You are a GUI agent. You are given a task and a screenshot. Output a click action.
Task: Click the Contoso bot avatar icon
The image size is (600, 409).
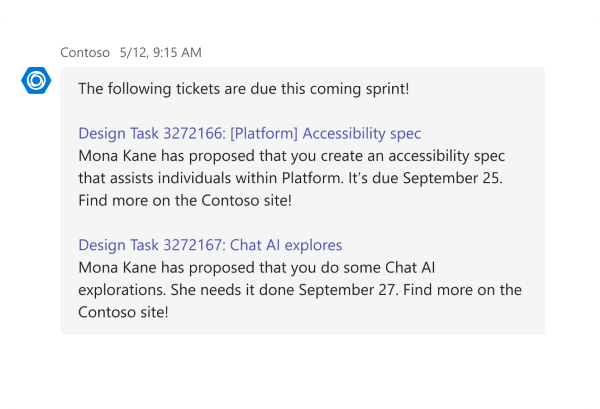36,80
